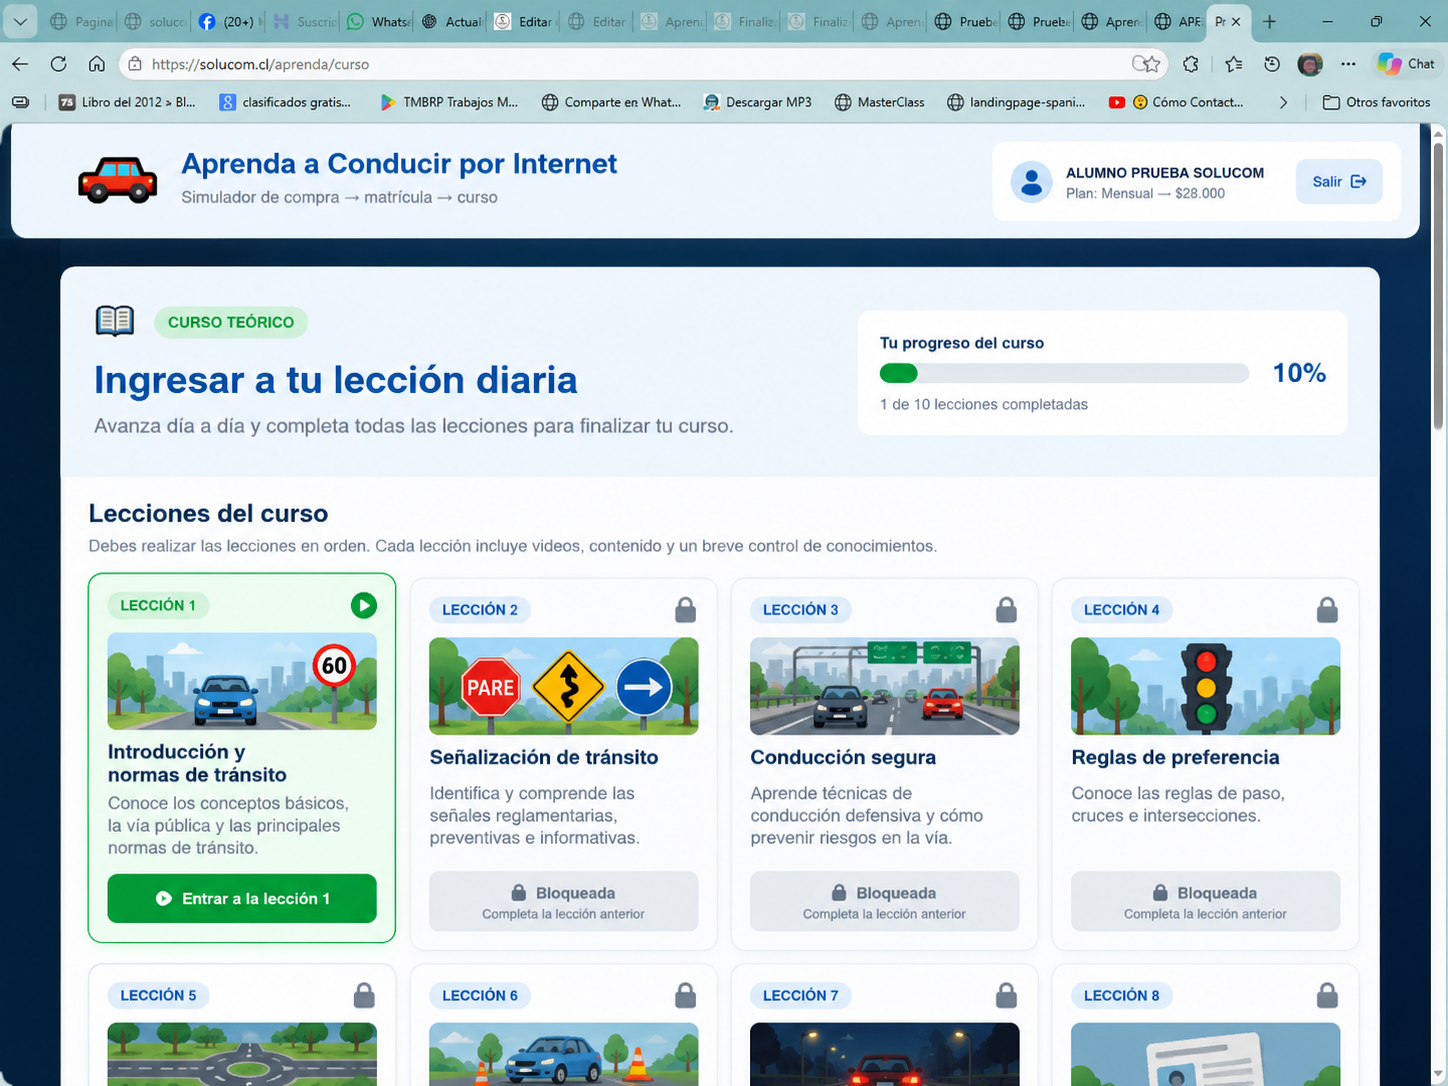
Task: Click Entrar a la lección 1 button
Action: click(242, 898)
